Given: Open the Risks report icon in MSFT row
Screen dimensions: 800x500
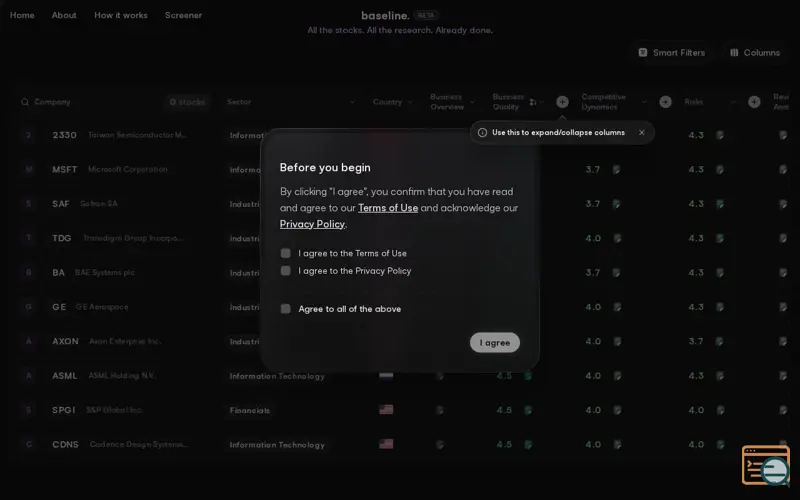Looking at the screenshot, I should (x=720, y=169).
